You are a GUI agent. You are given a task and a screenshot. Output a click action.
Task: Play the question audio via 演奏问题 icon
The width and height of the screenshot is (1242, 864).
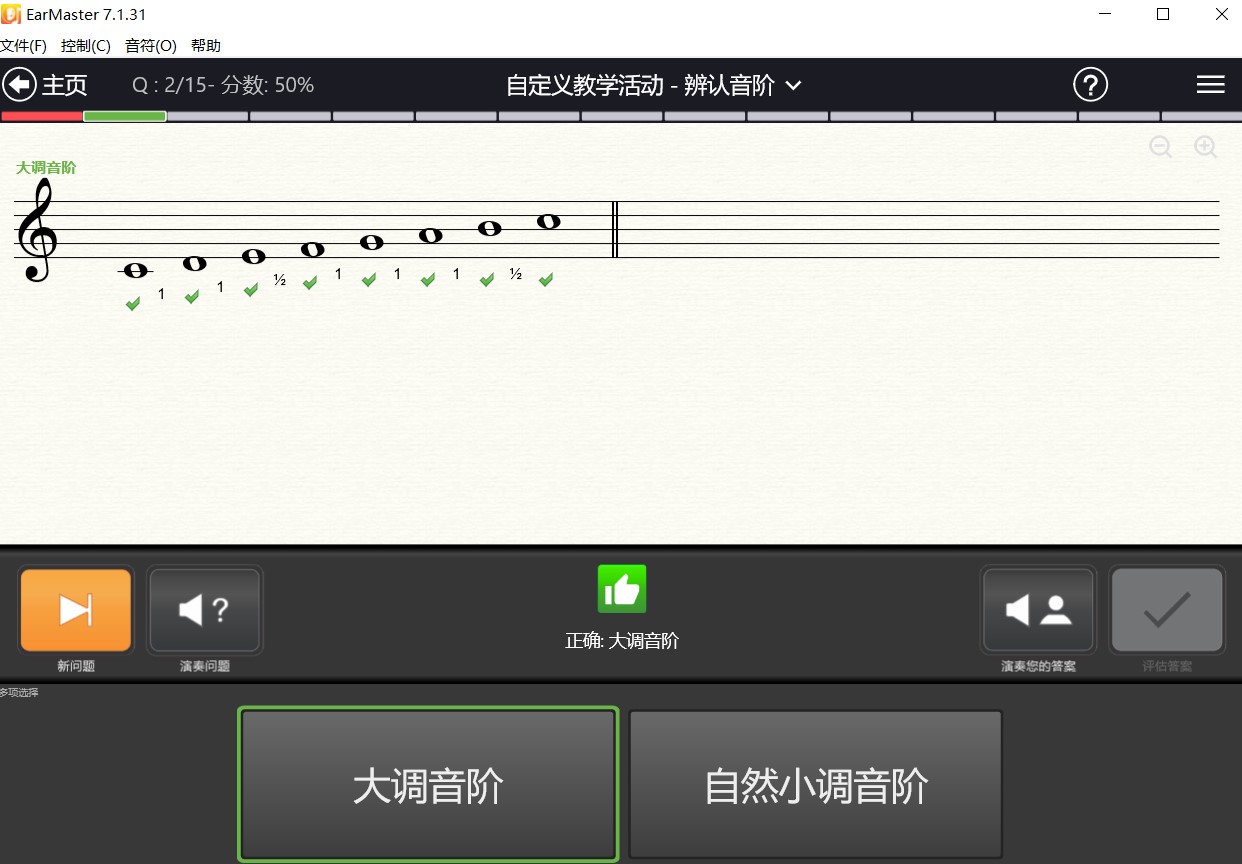click(204, 609)
